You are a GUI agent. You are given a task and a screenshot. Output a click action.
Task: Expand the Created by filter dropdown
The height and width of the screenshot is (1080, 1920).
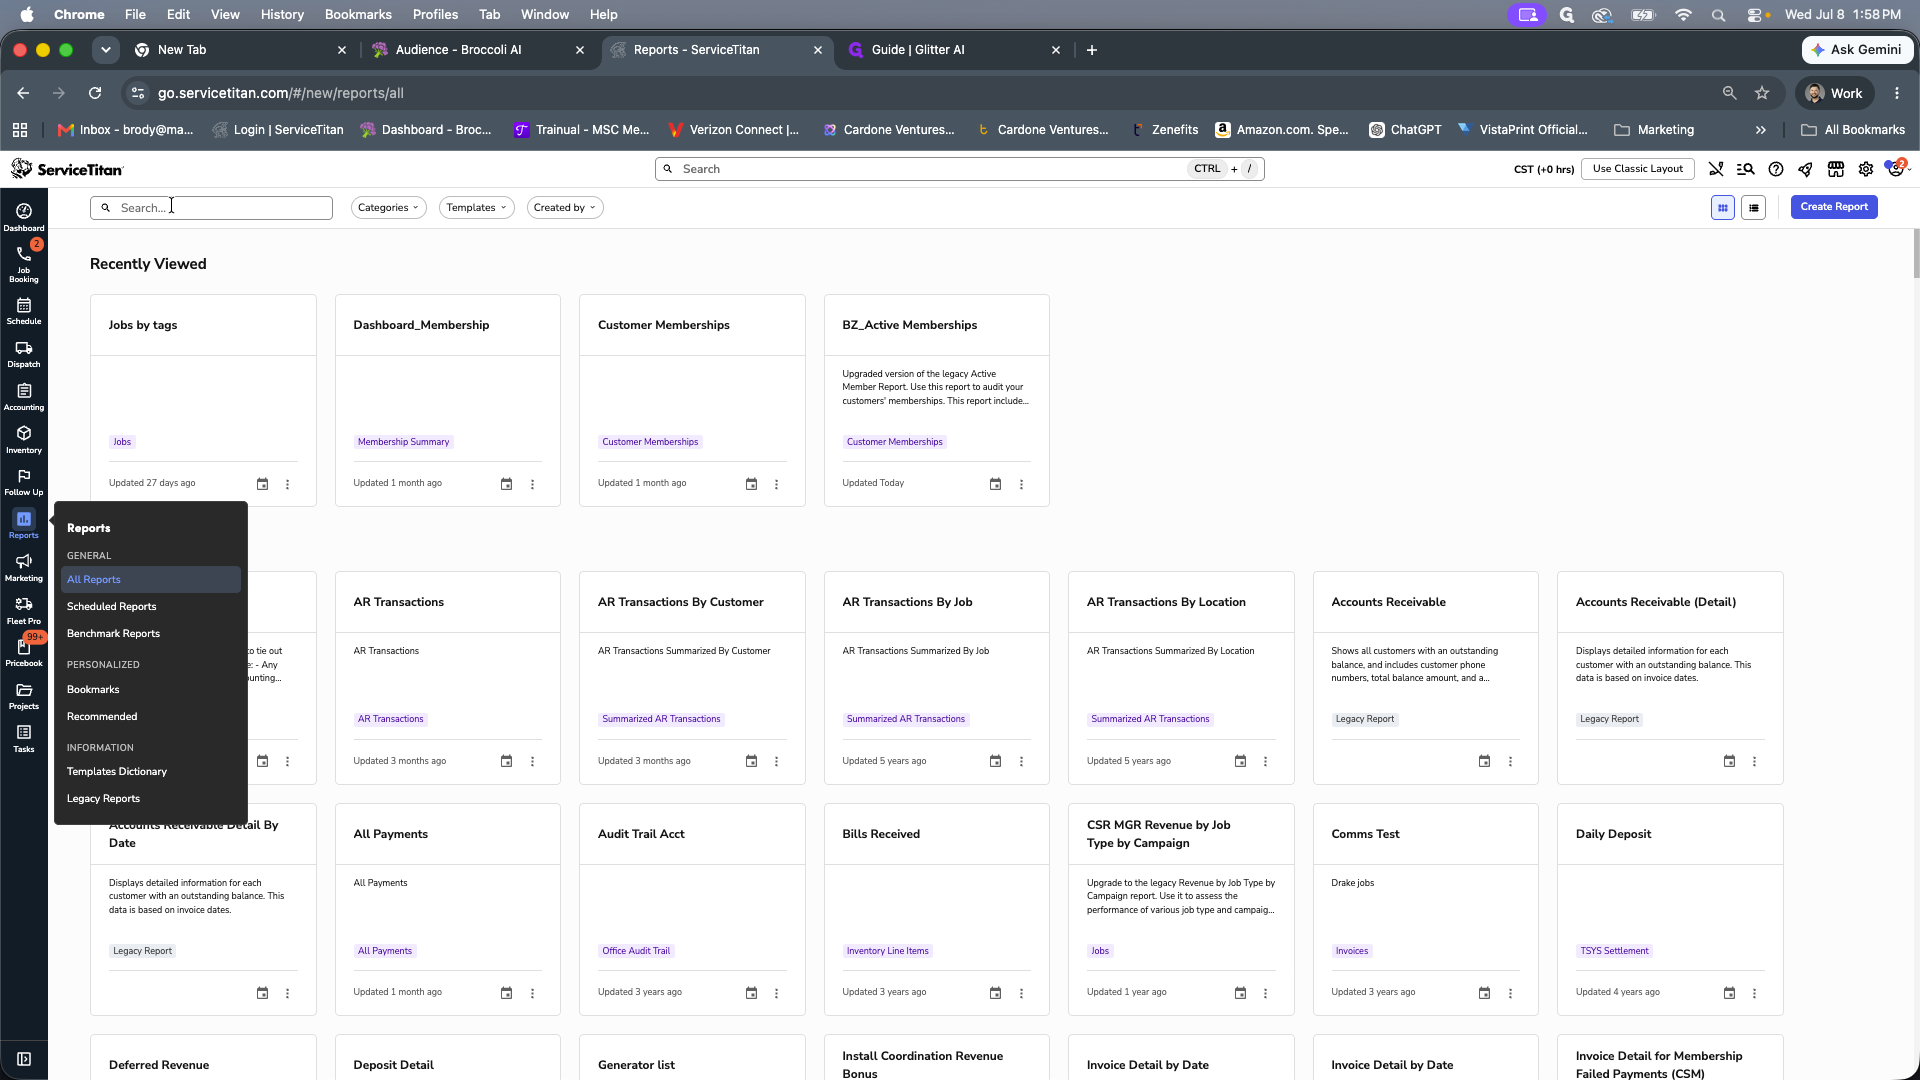point(564,208)
